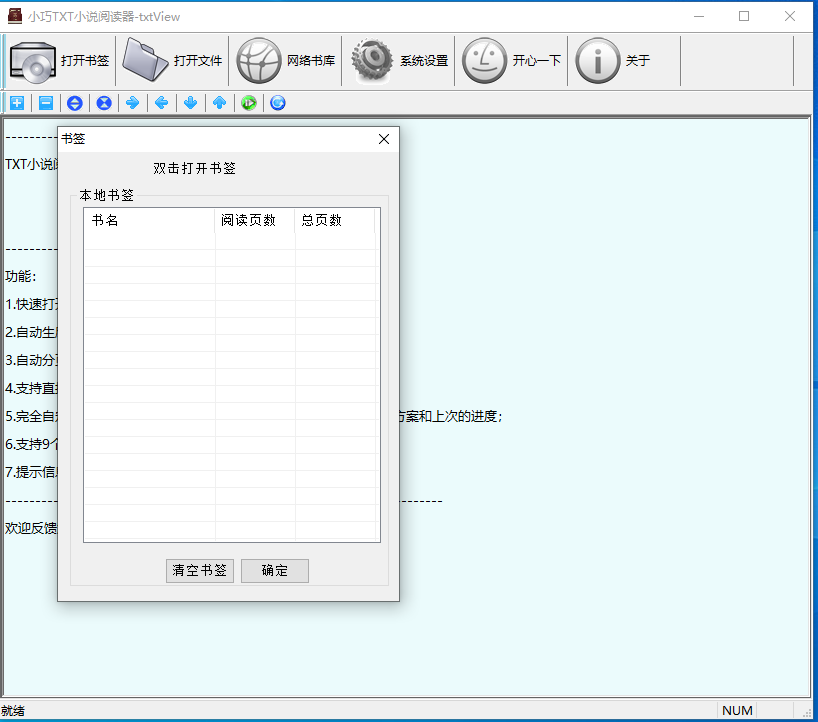Close the 书签 dialog
The height and width of the screenshot is (722, 818).
[384, 140]
